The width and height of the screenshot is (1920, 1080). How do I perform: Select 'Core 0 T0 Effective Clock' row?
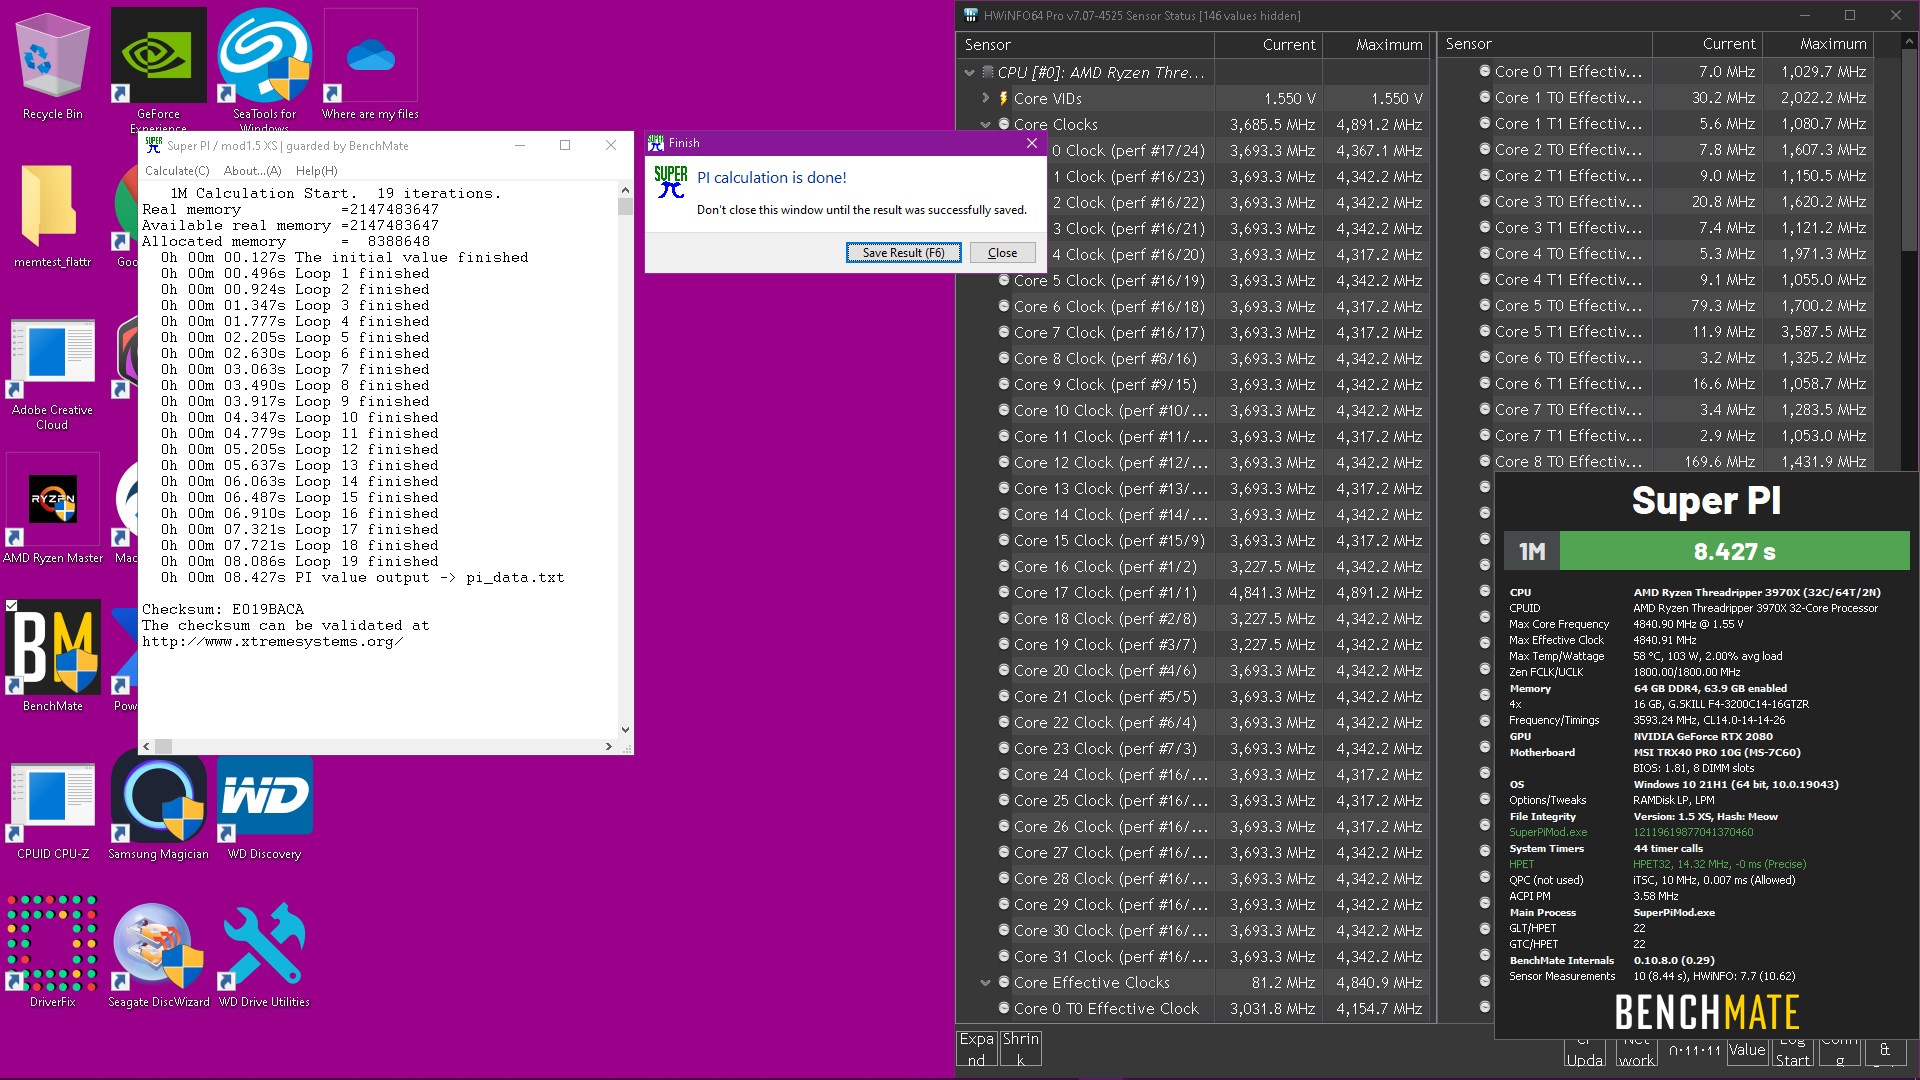[1194, 1008]
